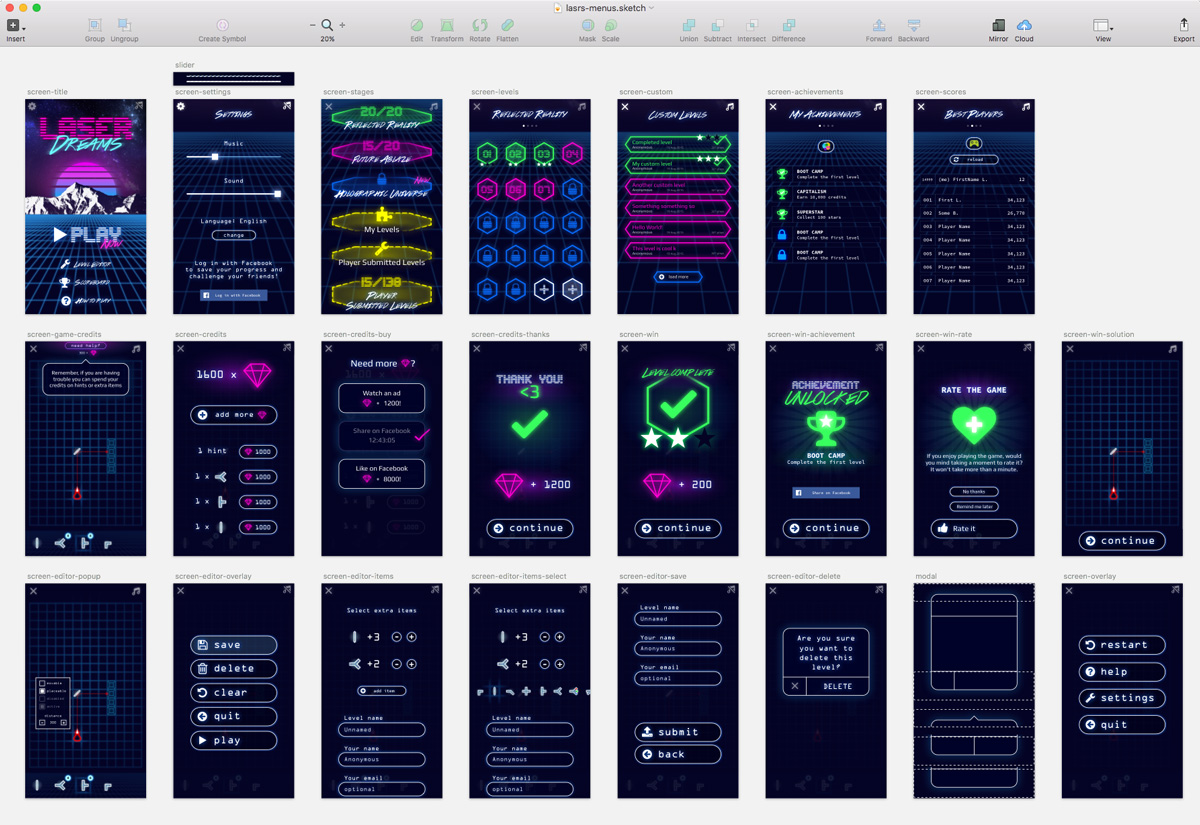Apply the Mask tool
The height and width of the screenshot is (825, 1200).
(x=587, y=25)
